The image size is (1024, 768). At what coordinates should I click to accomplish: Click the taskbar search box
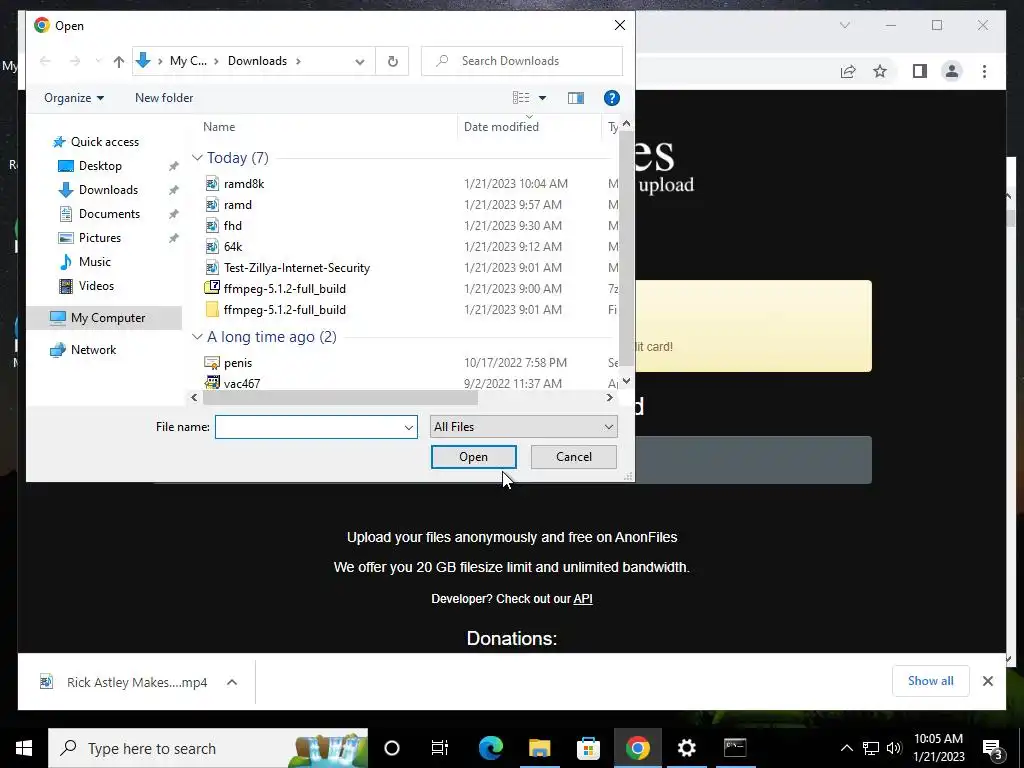208,748
